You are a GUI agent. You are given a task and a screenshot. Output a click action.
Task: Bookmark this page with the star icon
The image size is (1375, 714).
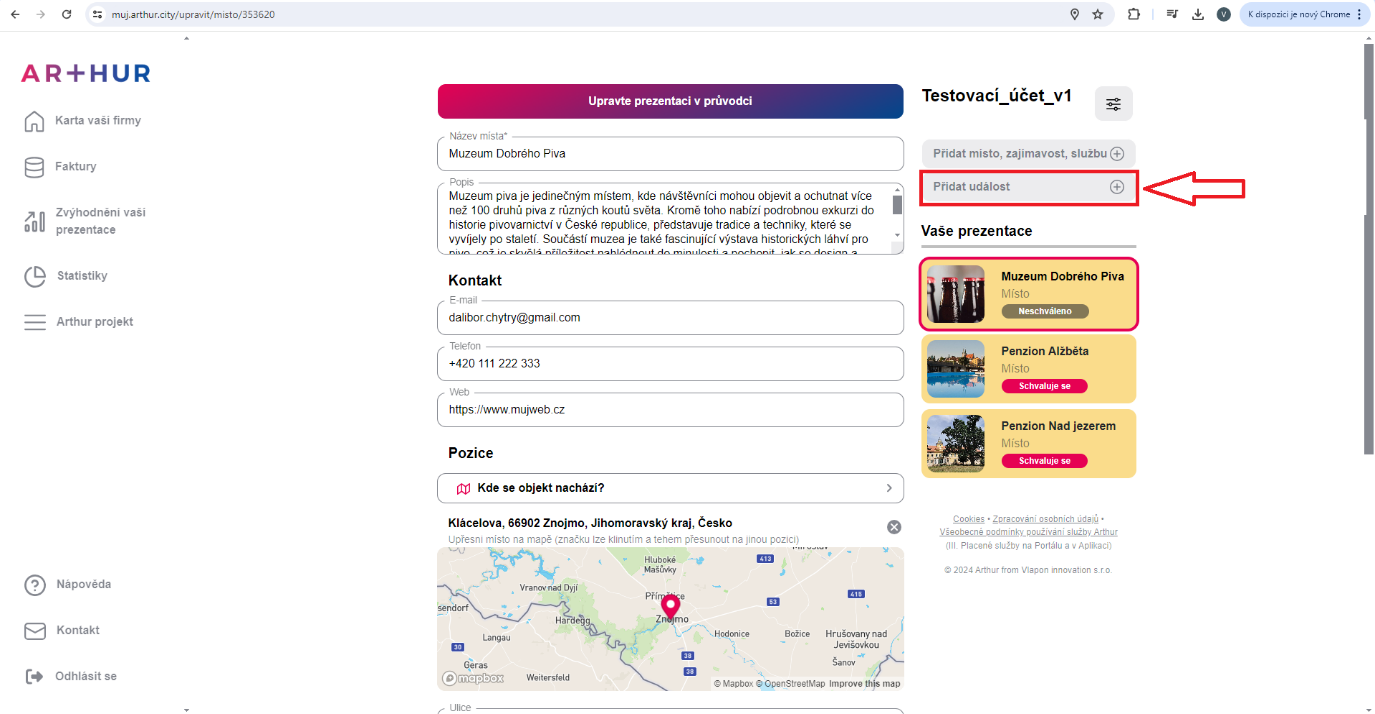pos(1098,15)
